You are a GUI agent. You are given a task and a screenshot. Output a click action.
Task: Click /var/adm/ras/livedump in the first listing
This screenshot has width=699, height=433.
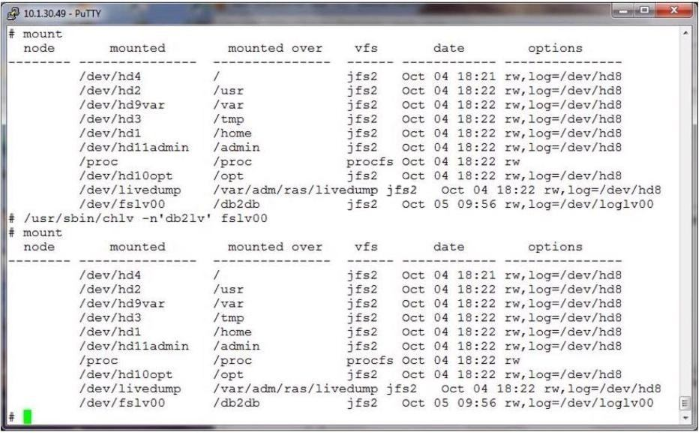(x=296, y=190)
